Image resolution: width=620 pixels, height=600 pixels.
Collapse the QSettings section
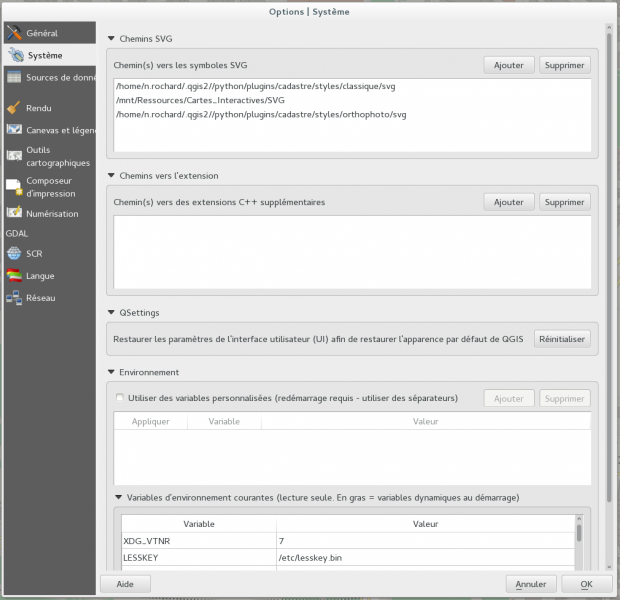111,313
